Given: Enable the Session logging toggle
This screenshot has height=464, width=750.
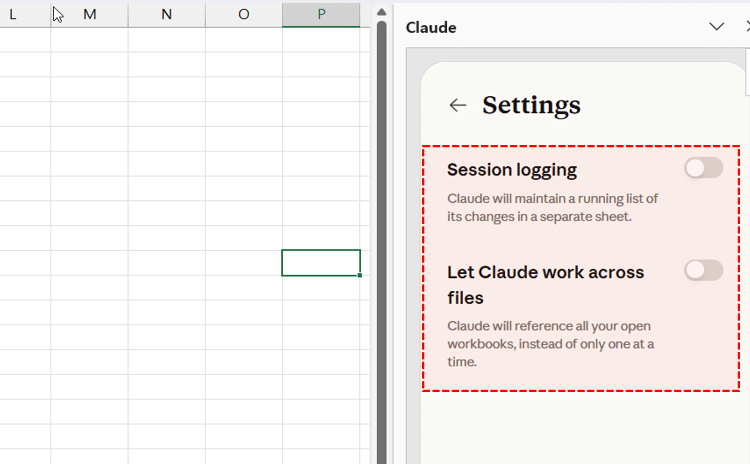Looking at the screenshot, I should point(703,168).
